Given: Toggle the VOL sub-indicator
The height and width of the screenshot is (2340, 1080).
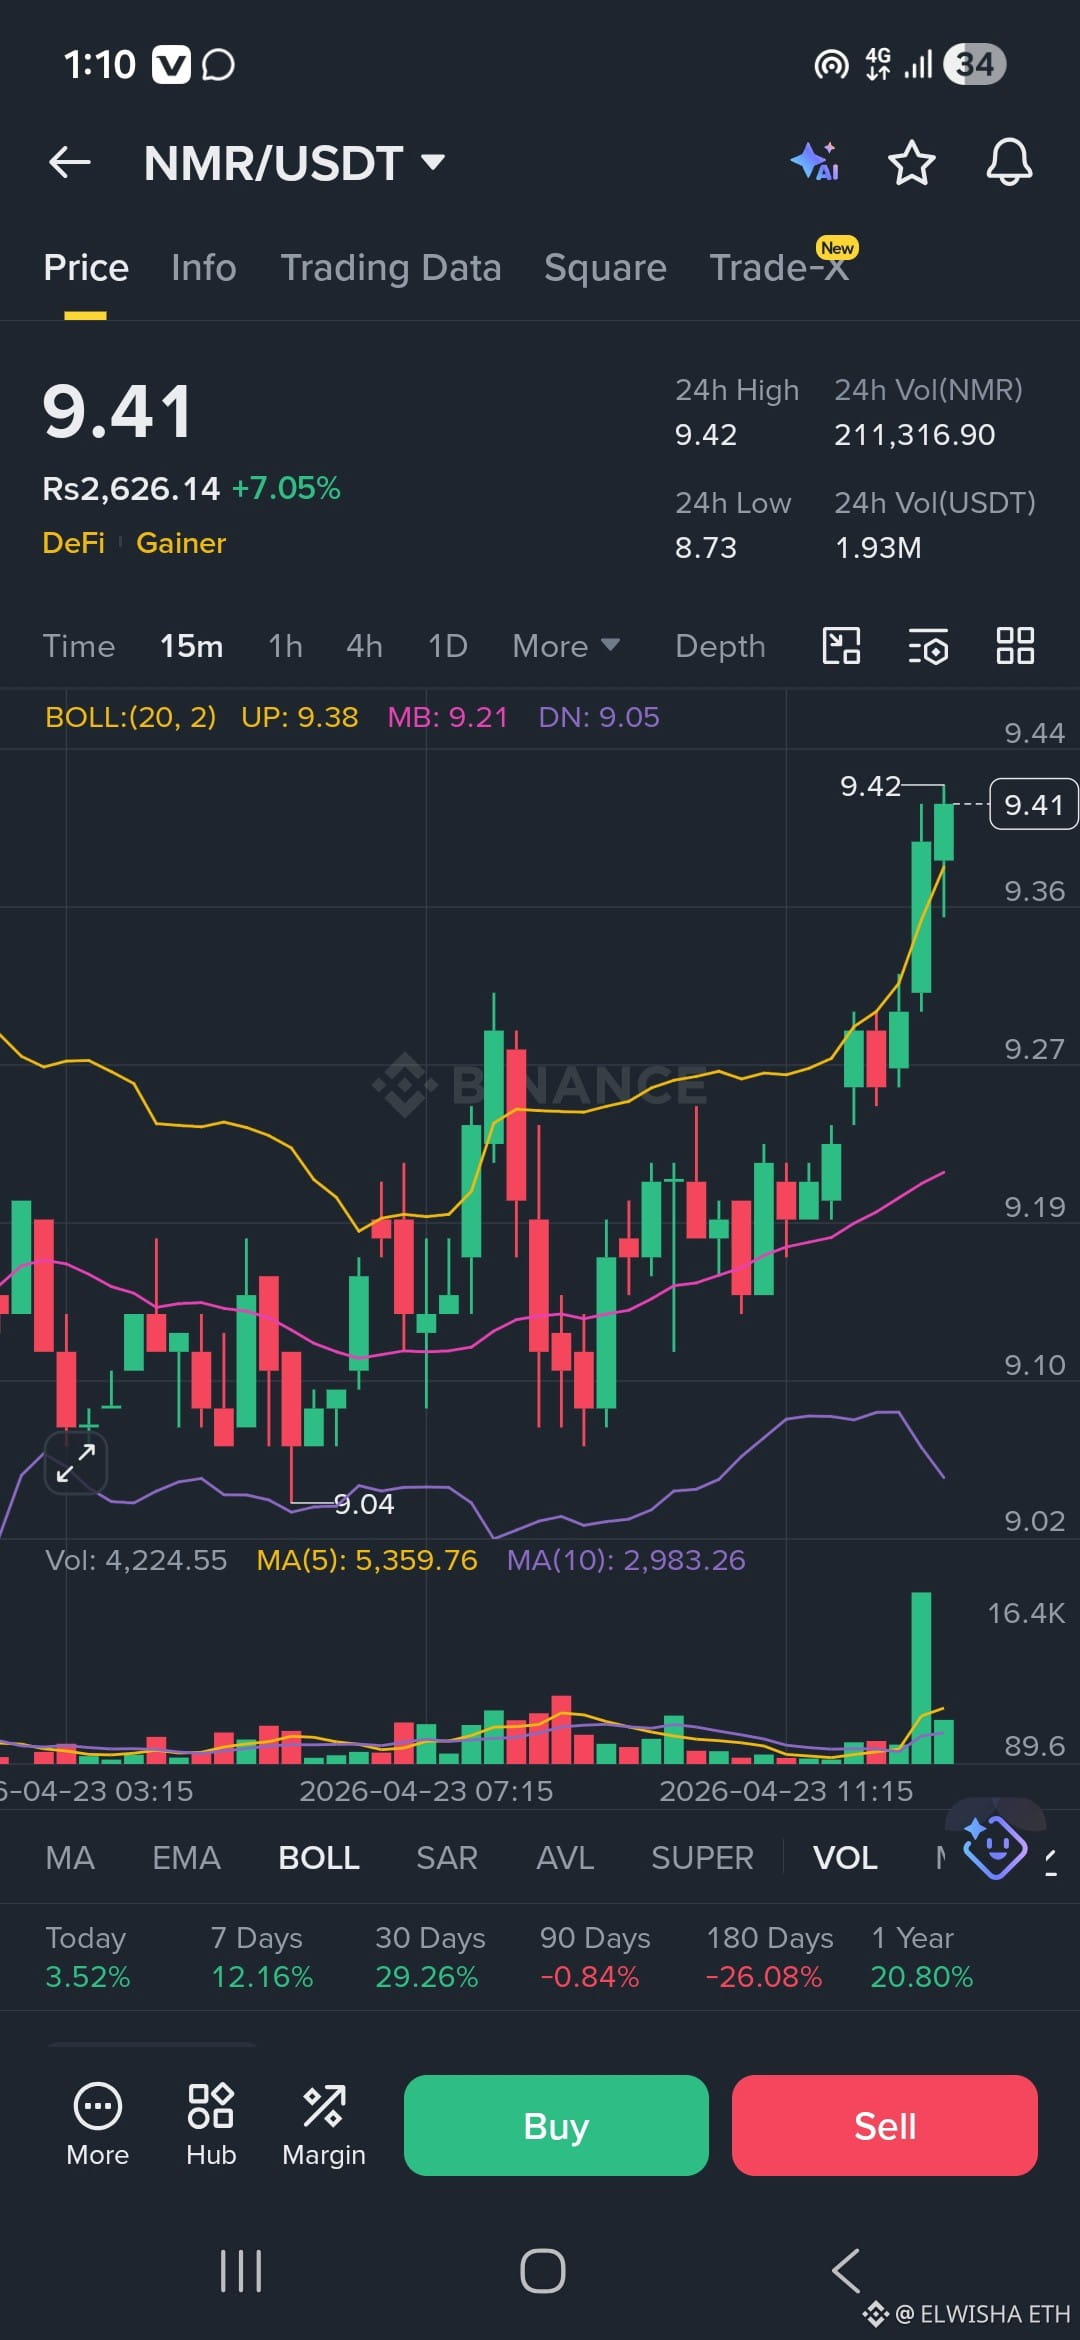Looking at the screenshot, I should pyautogui.click(x=845, y=1858).
